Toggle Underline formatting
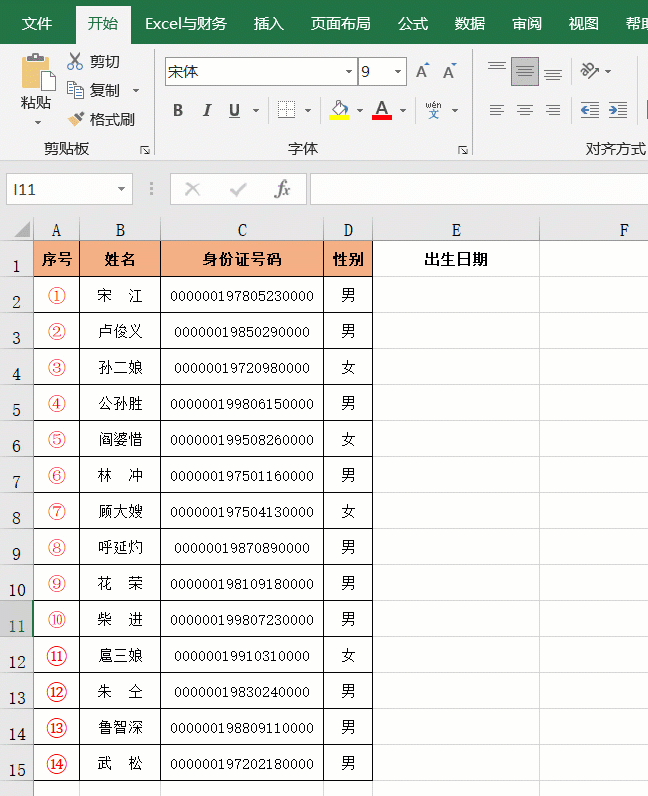 pyautogui.click(x=234, y=110)
